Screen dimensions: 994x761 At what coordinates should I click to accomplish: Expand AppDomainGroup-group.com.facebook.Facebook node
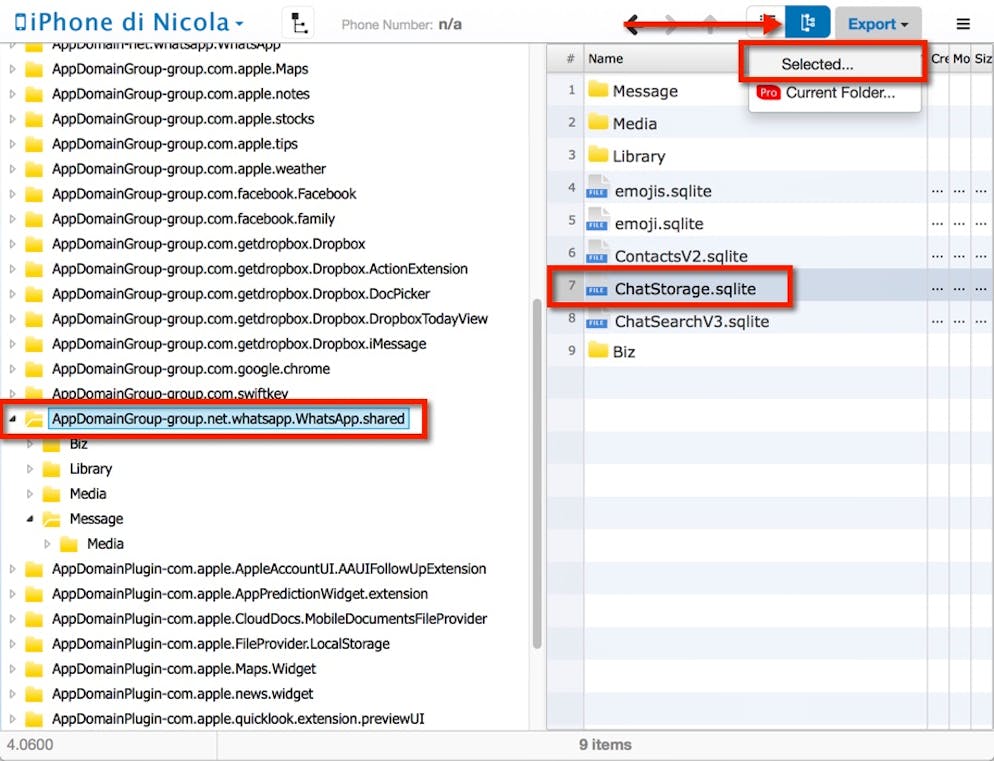pos(12,193)
